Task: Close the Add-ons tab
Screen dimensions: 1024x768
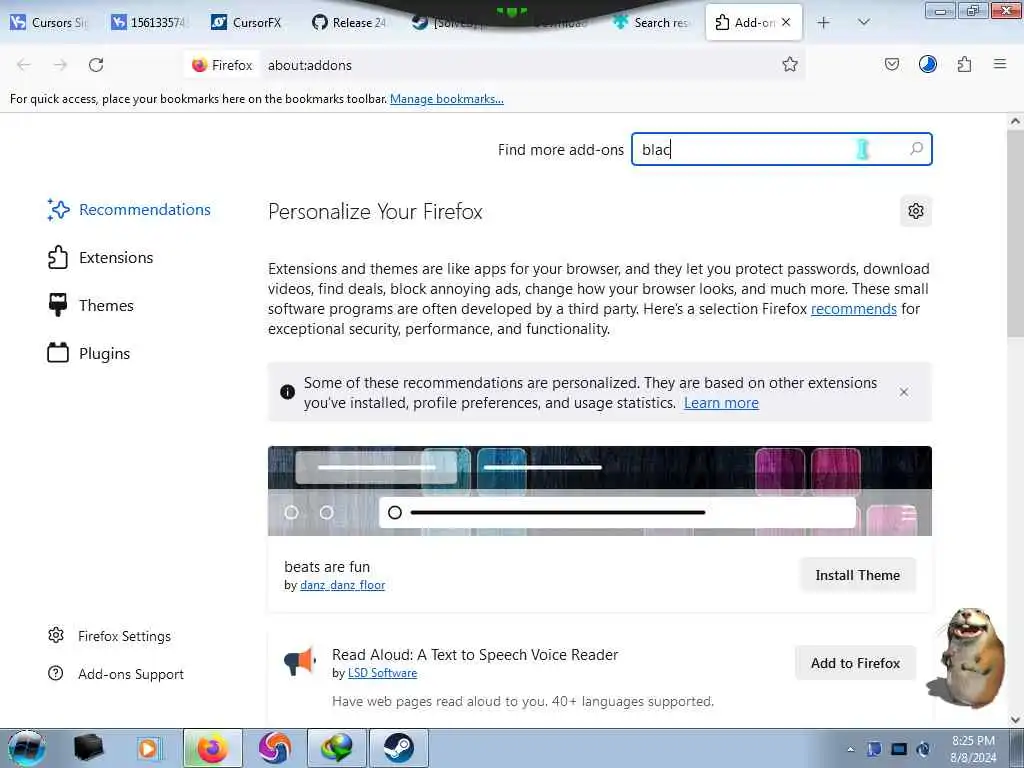Action: [786, 22]
